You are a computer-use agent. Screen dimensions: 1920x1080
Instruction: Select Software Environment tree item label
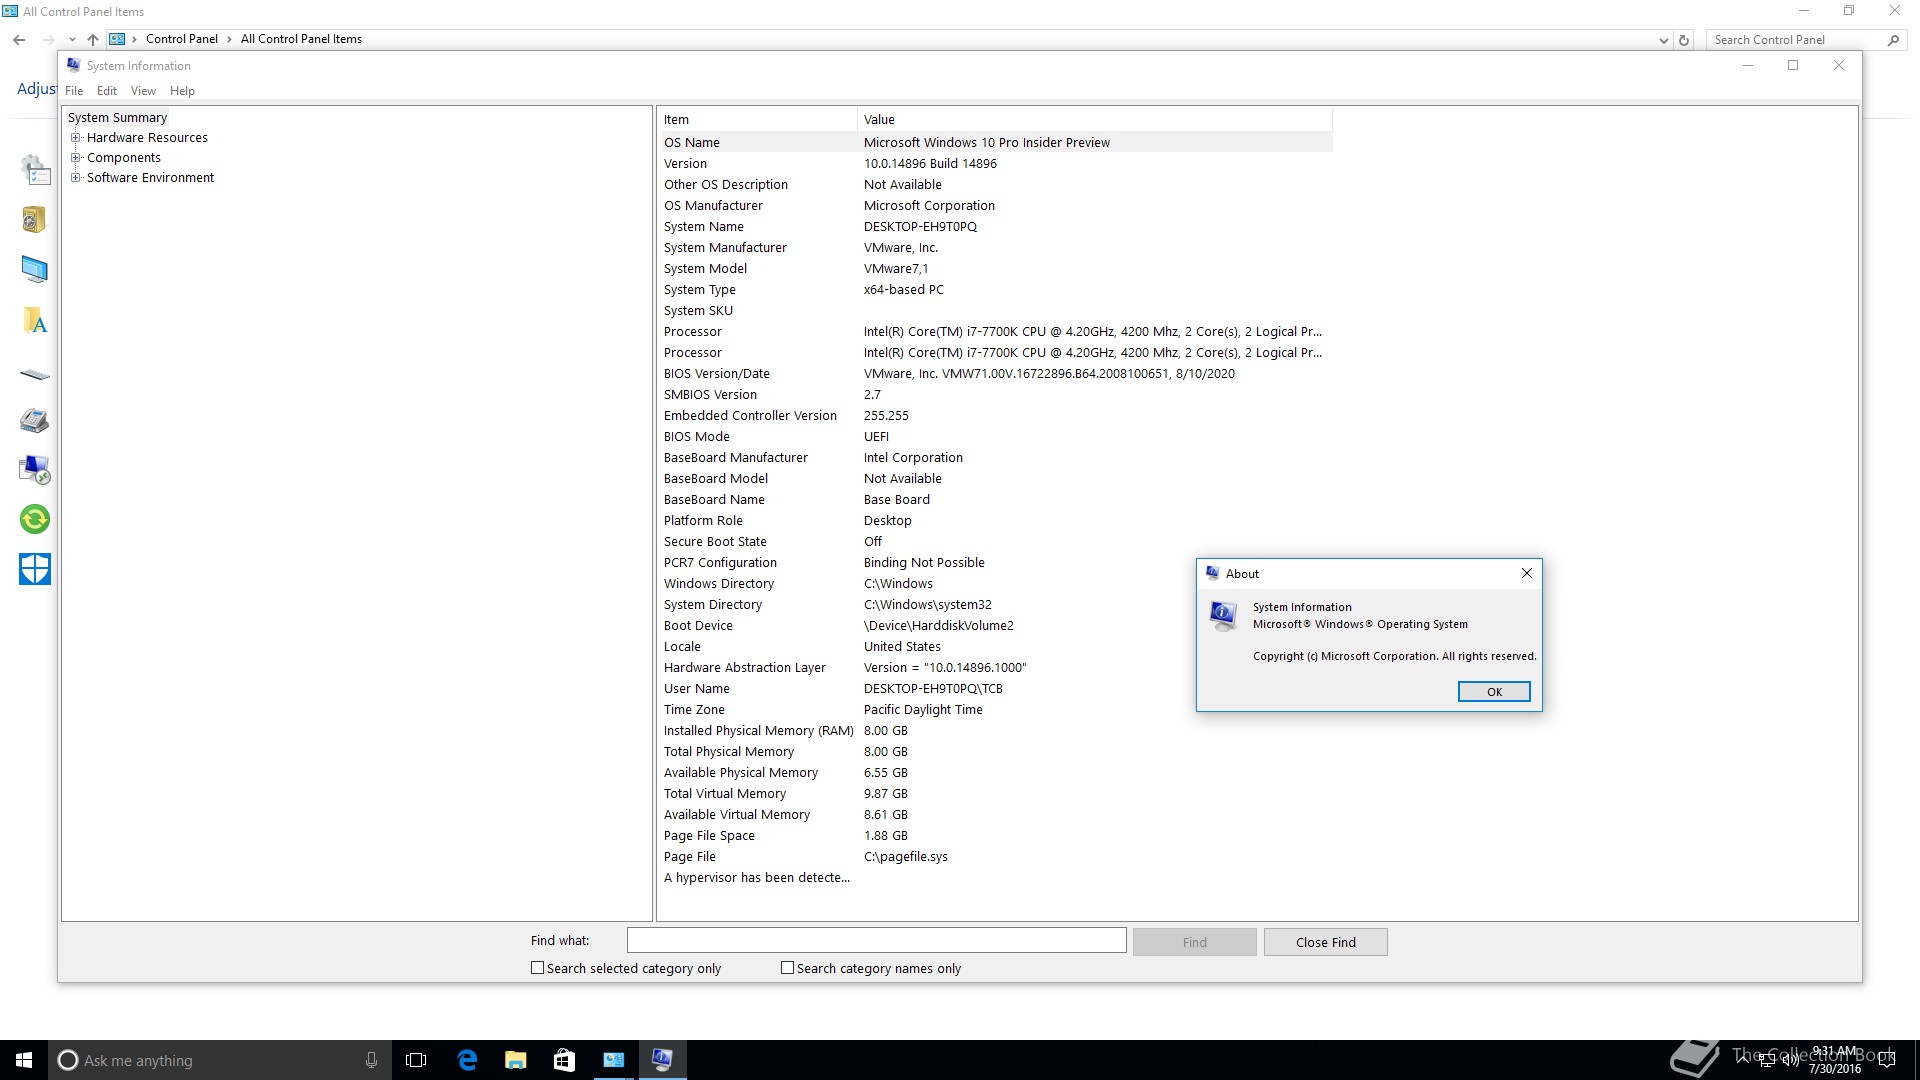click(x=150, y=178)
